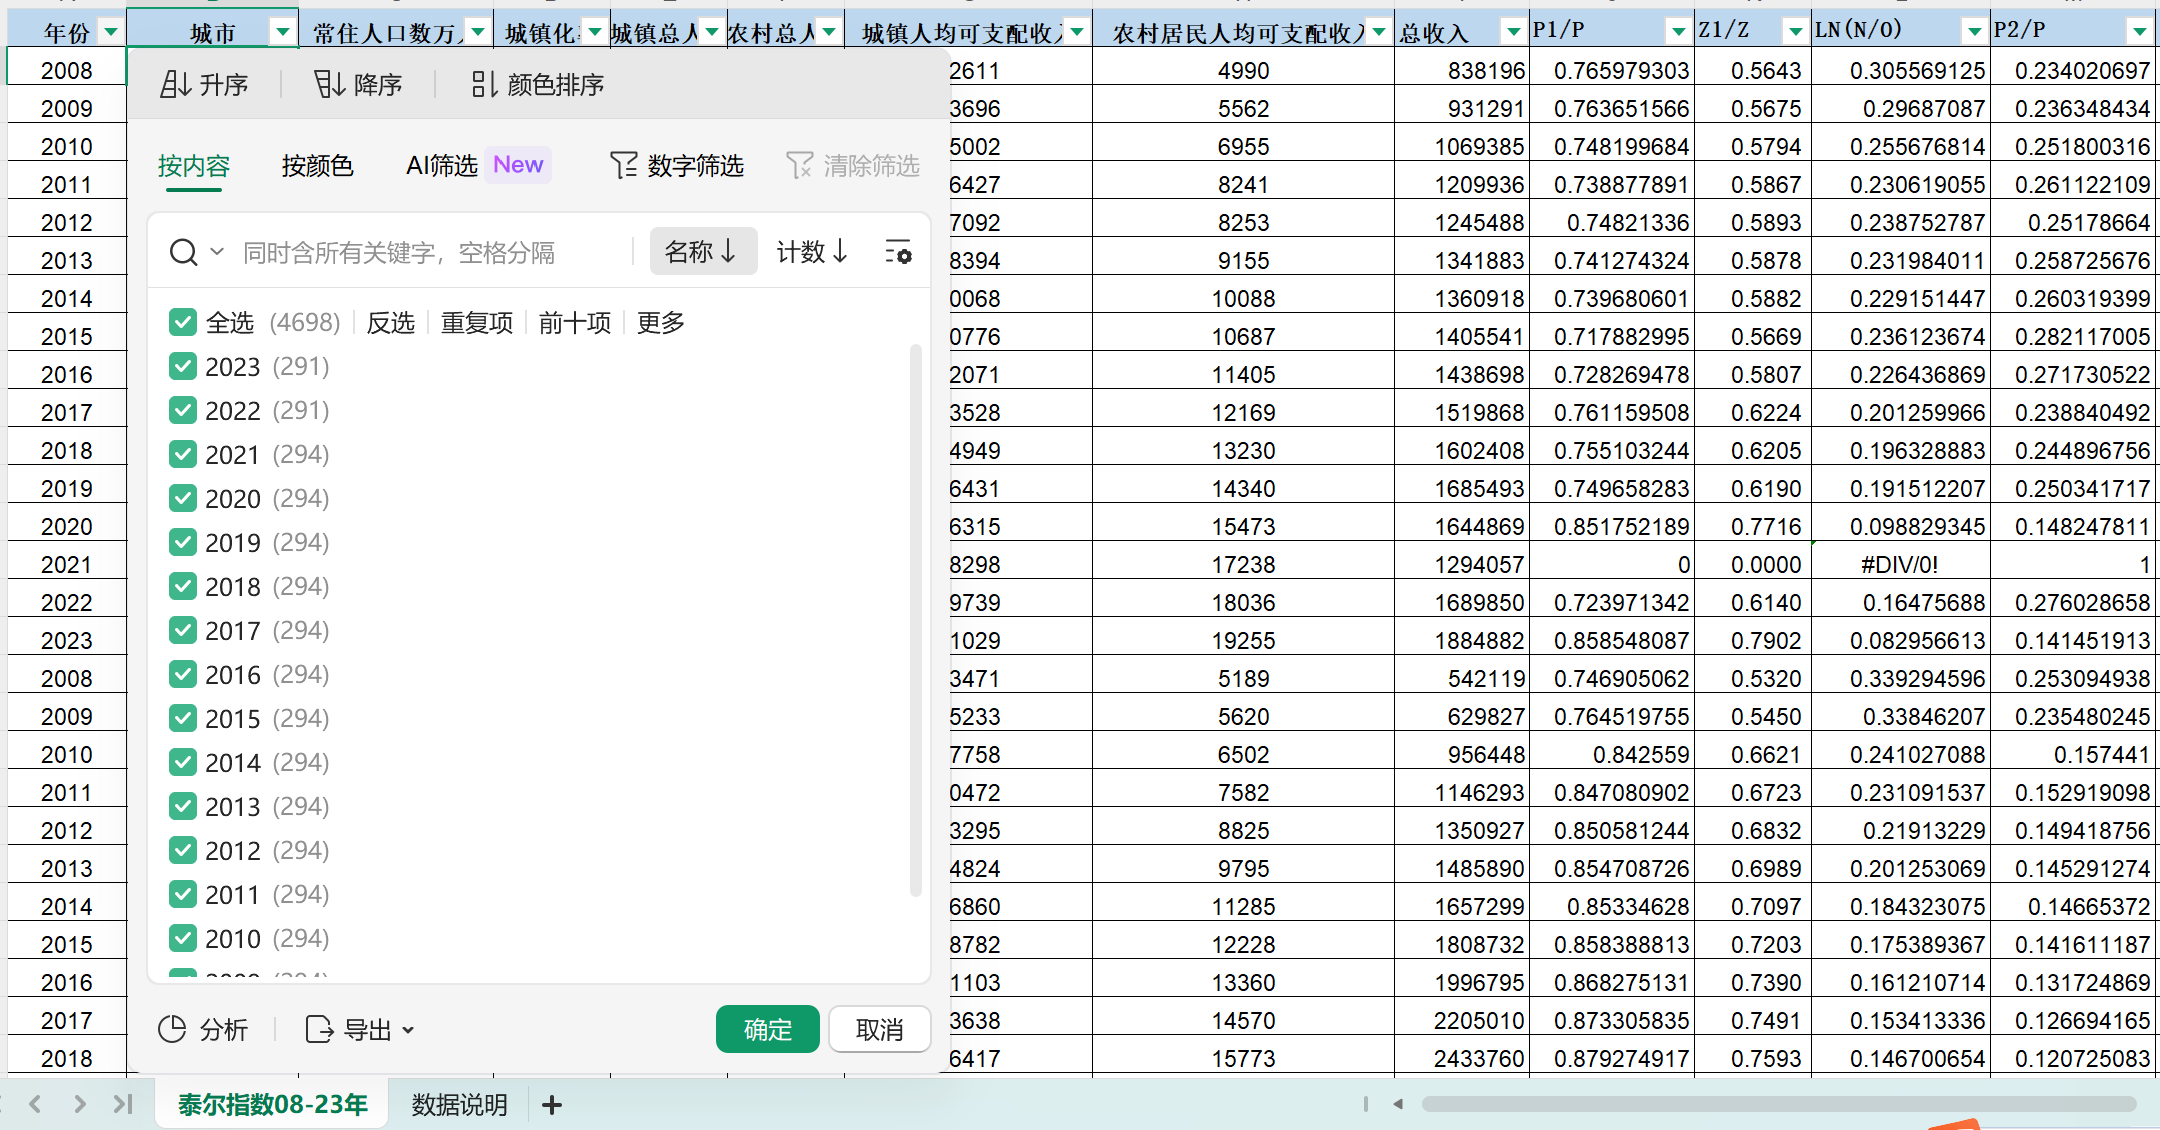Click the search magnifier icon

click(x=183, y=252)
